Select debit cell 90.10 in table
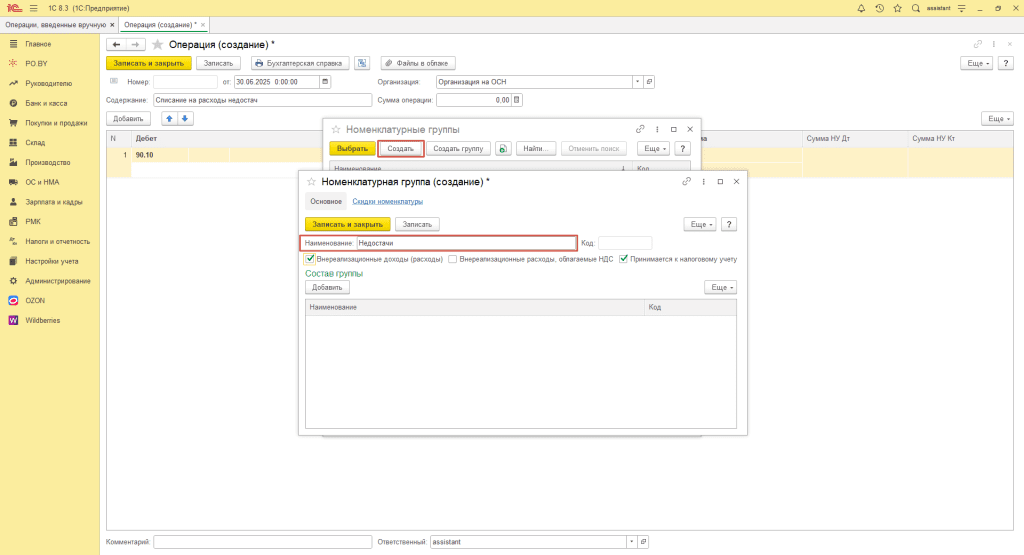Viewport: 1024px width, 555px height. tap(160, 155)
